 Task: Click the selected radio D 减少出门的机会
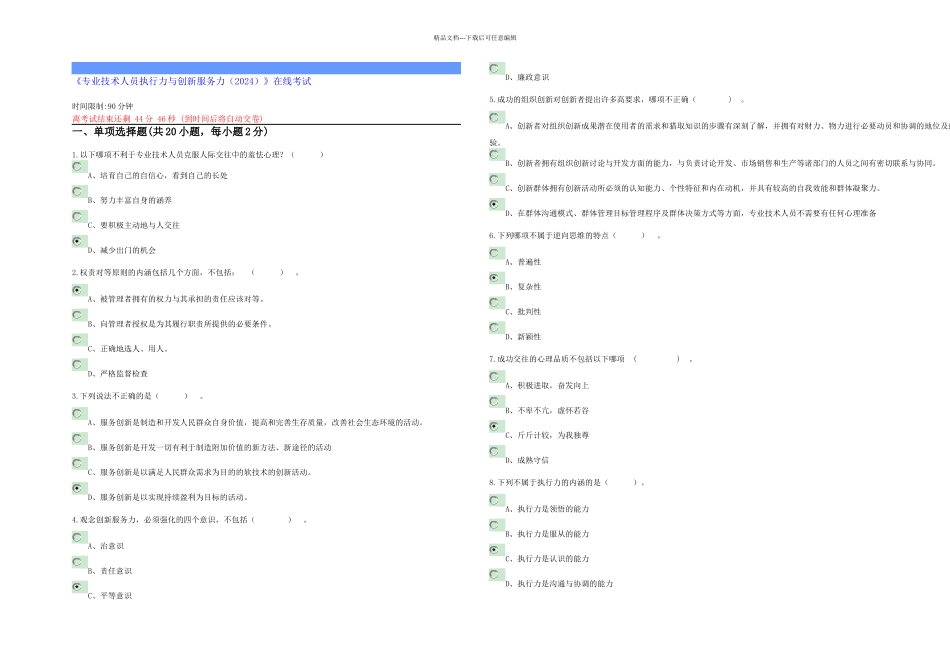pyautogui.click(x=77, y=241)
